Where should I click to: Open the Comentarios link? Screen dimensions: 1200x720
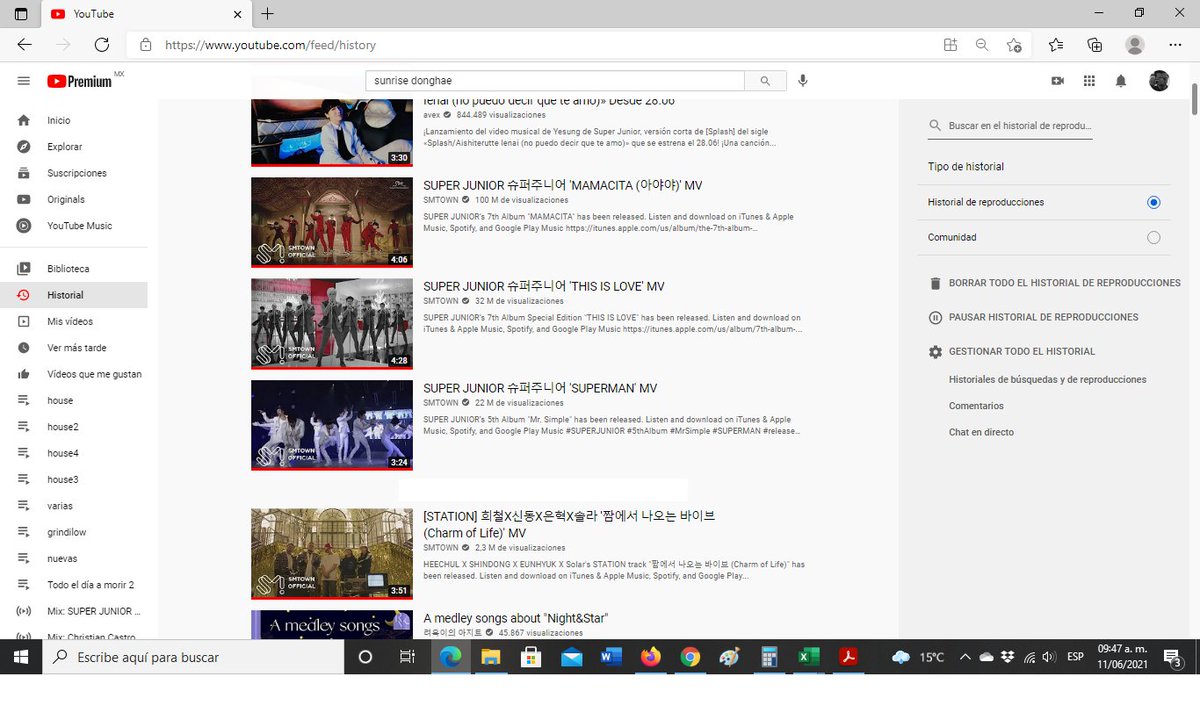976,406
